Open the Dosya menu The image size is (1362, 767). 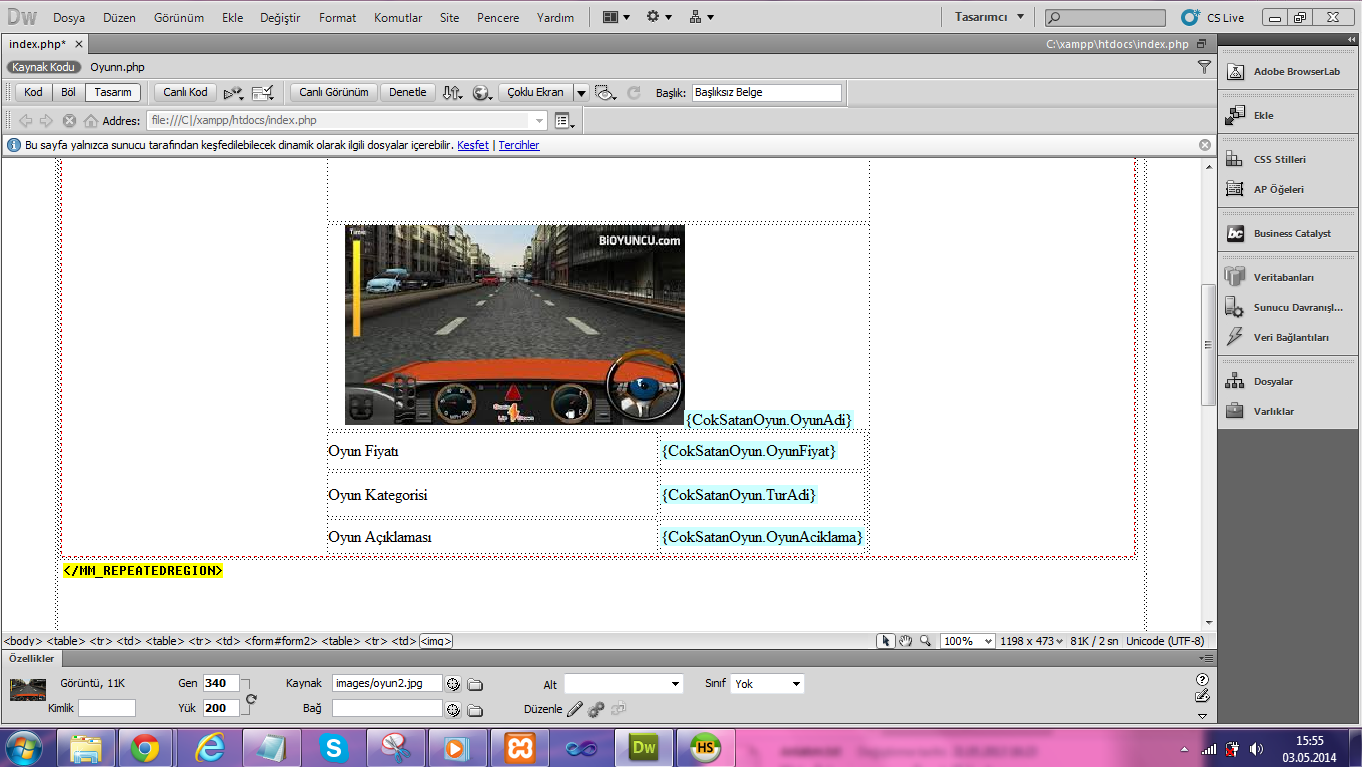[69, 18]
